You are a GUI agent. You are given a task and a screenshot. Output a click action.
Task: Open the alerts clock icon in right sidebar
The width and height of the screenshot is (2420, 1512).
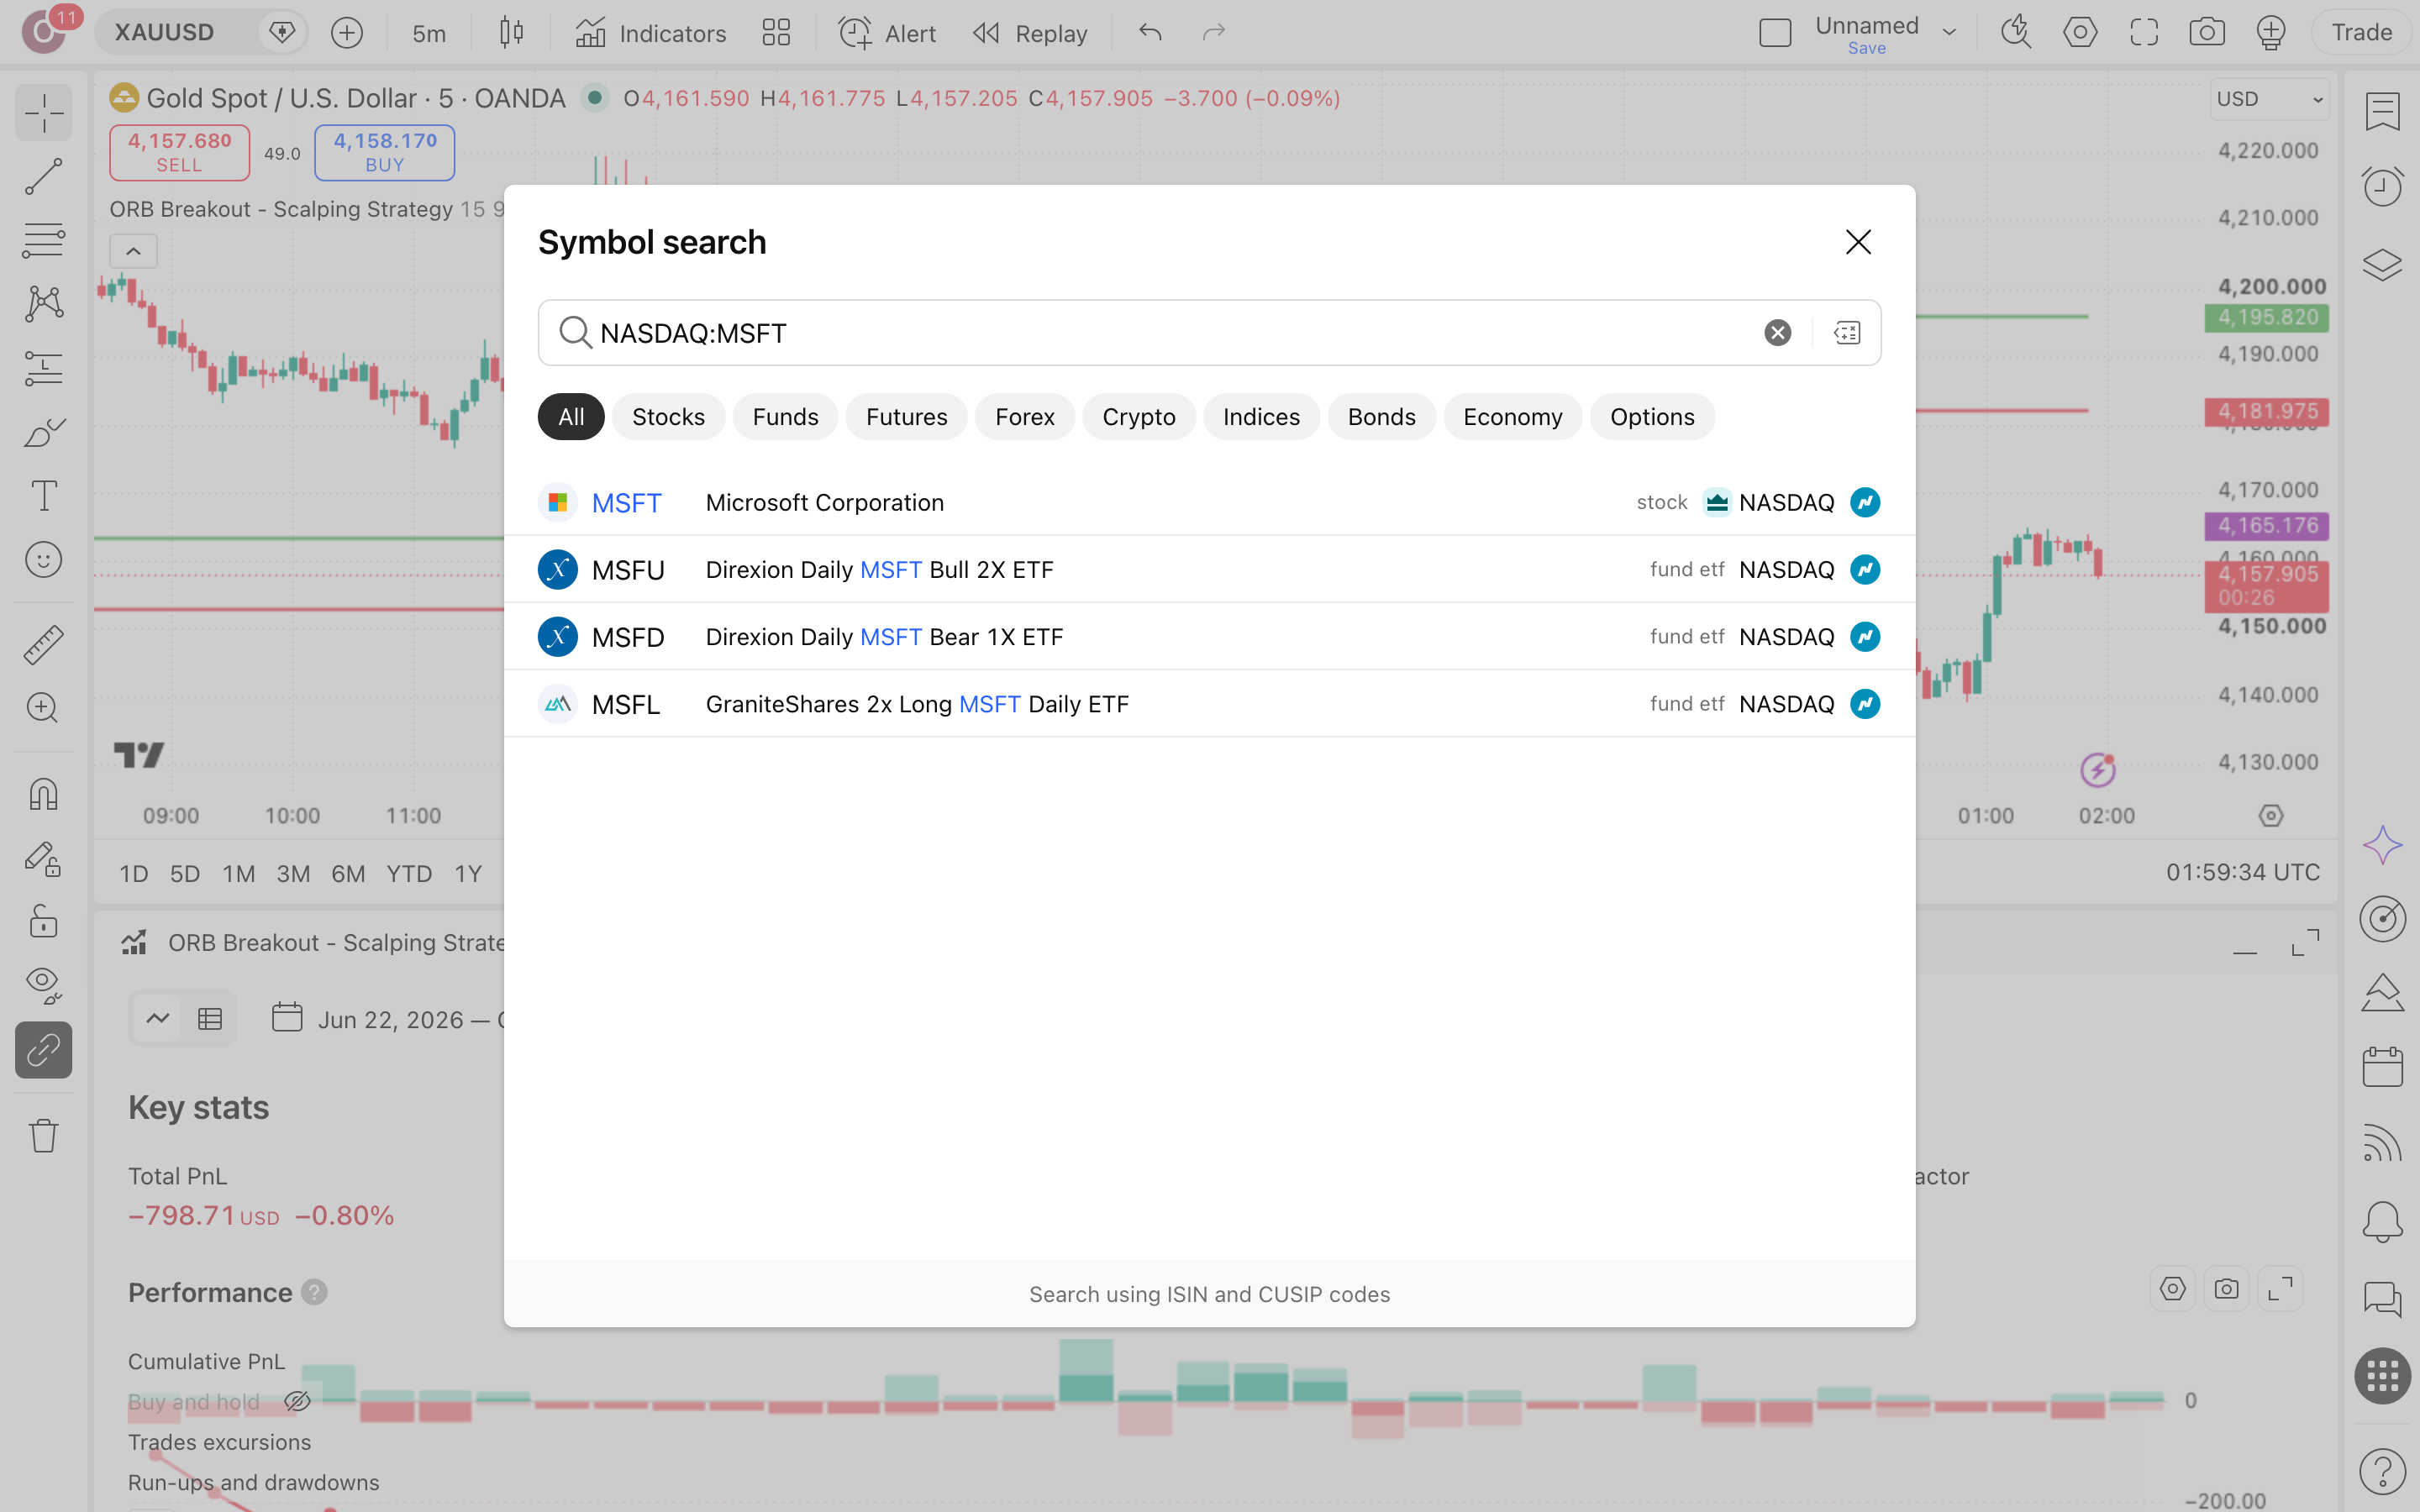(x=2382, y=186)
